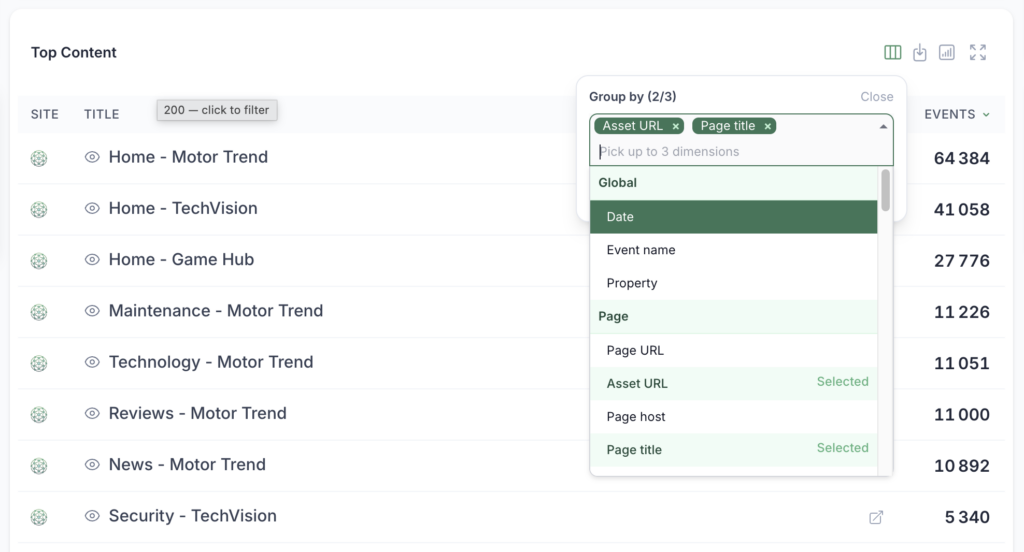
Task: Click the Top Content heading
Action: tap(74, 52)
